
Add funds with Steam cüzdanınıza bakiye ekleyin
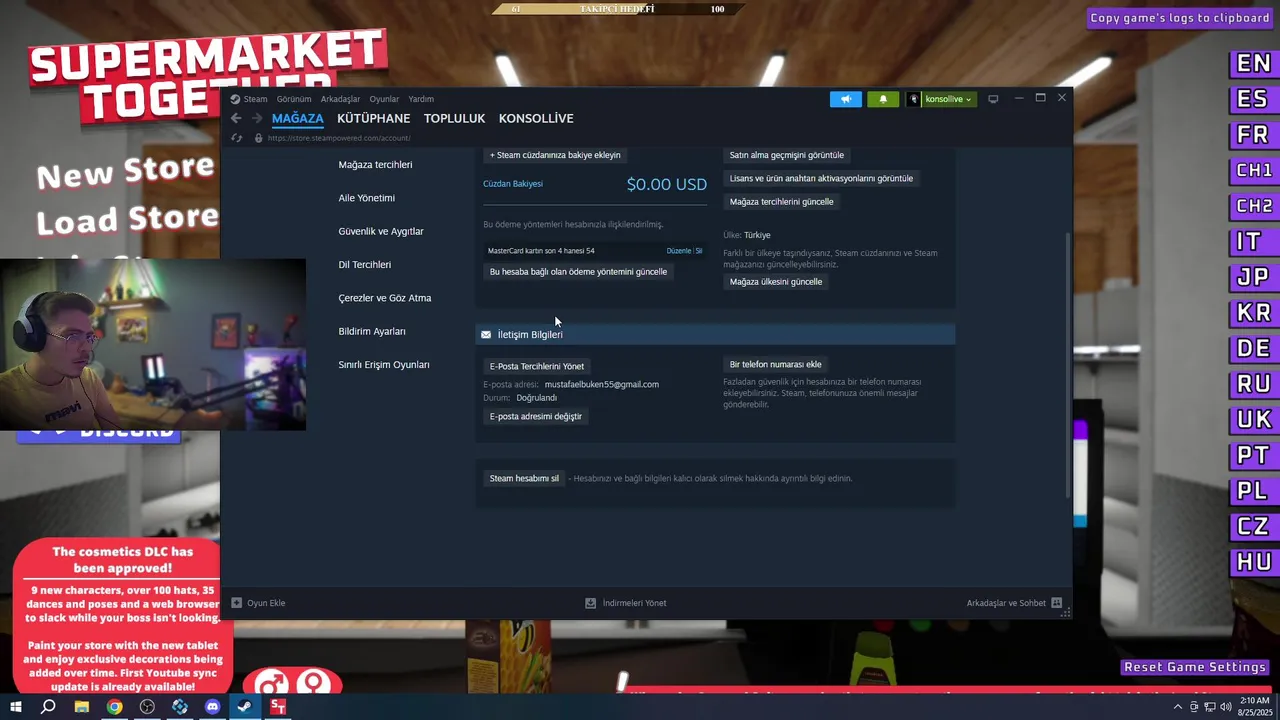(555, 155)
